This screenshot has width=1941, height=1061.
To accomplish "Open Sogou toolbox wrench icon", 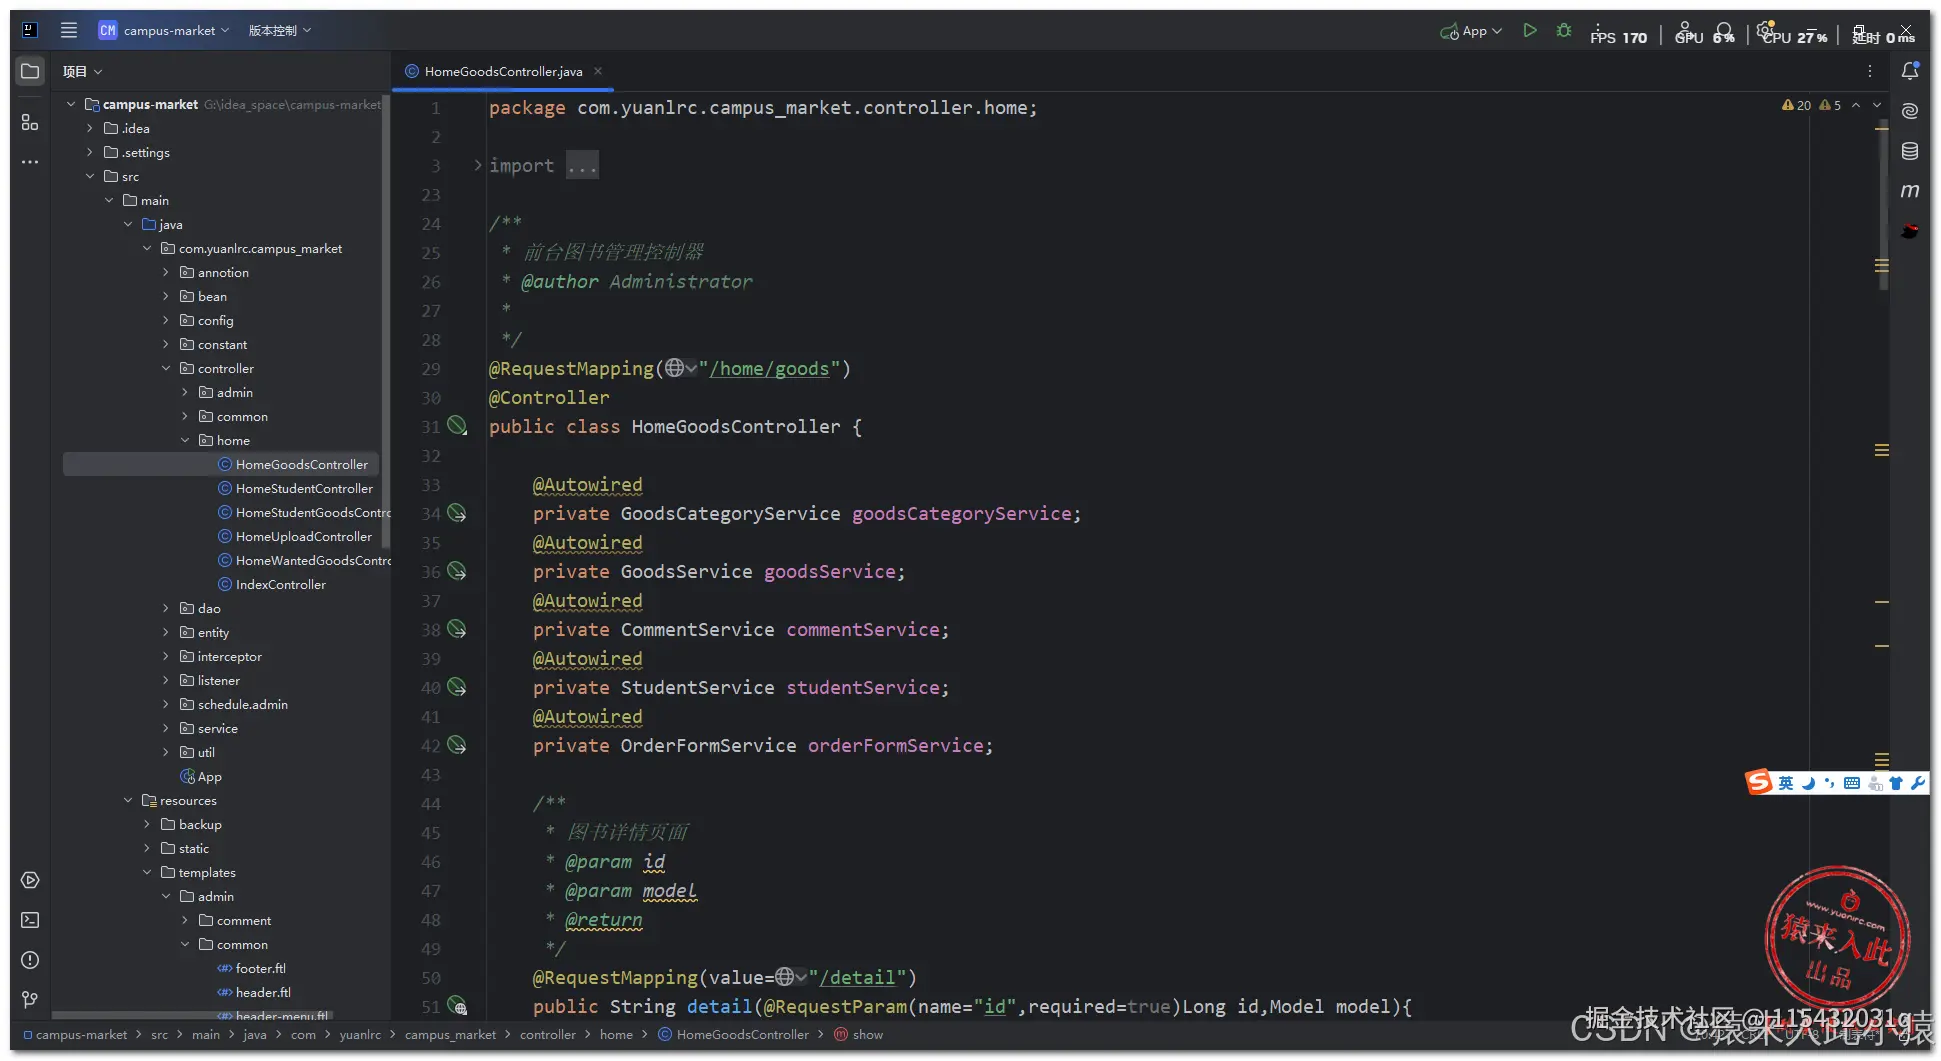I will [x=1918, y=783].
